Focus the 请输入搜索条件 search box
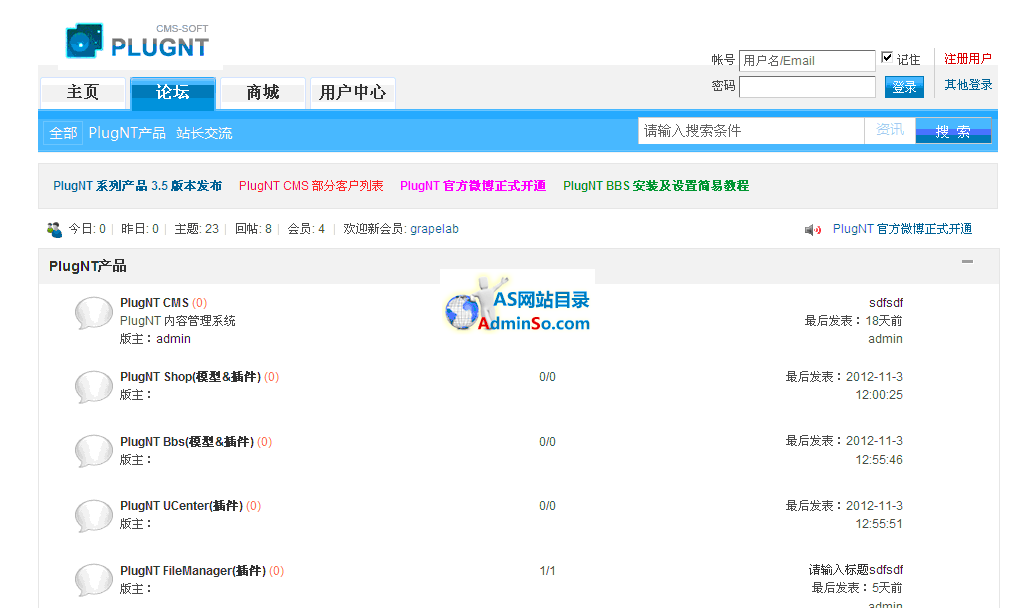Viewport: 1036px width, 608px height. (x=751, y=131)
